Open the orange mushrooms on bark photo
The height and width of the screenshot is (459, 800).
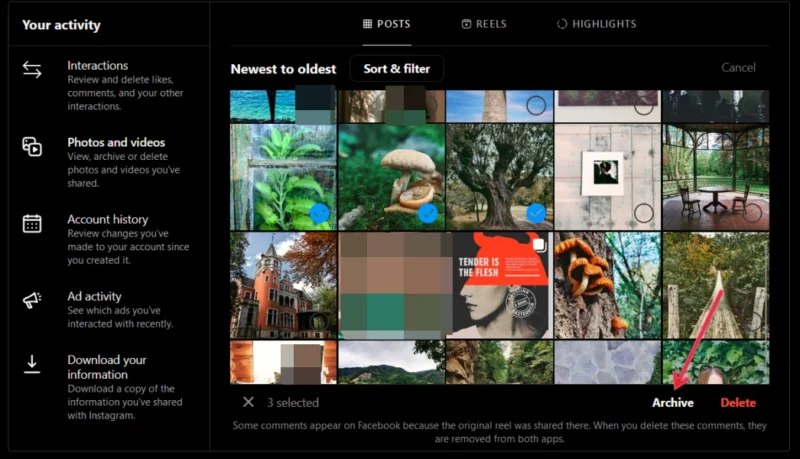point(608,285)
